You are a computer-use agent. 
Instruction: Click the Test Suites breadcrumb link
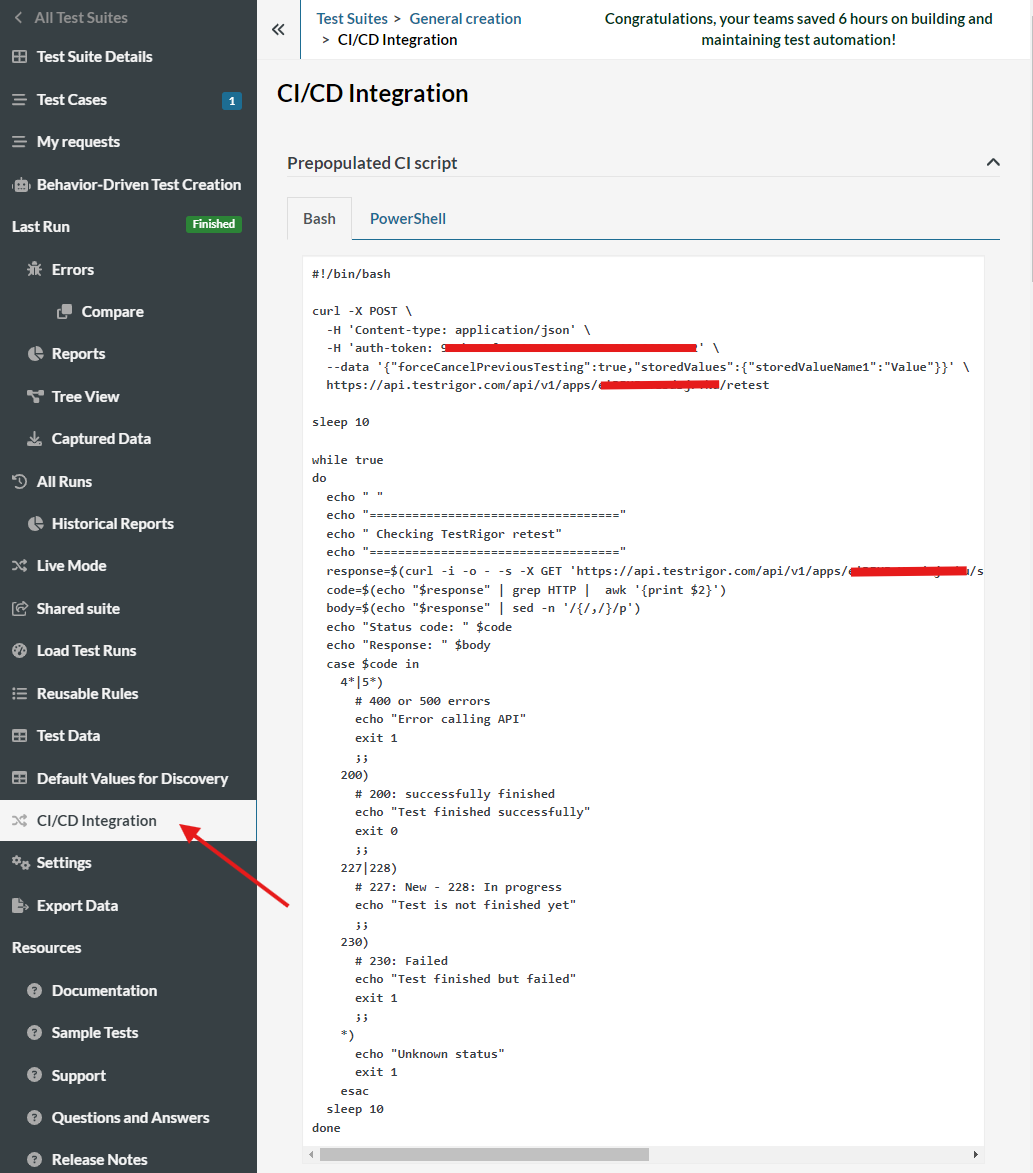point(350,18)
